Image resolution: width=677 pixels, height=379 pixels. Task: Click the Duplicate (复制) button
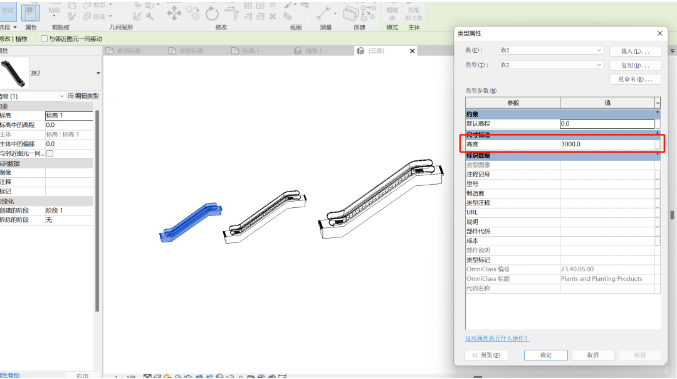635,65
